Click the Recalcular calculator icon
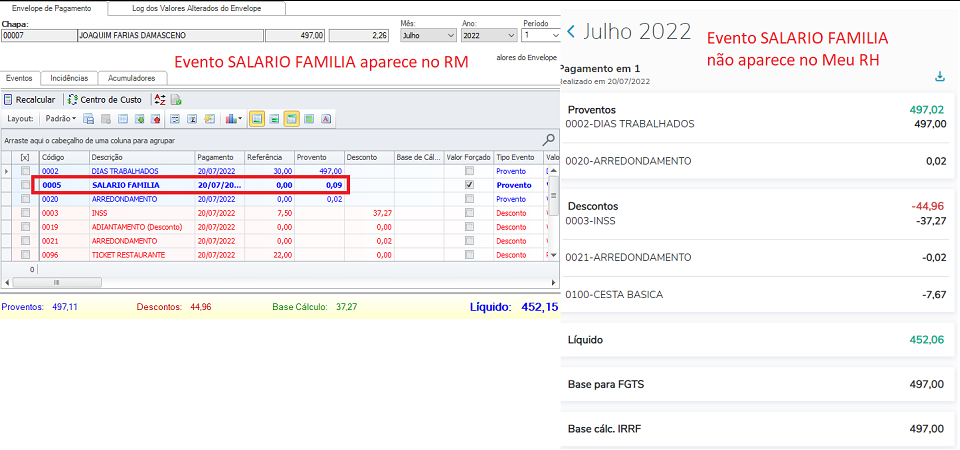960x450 pixels. point(9,100)
